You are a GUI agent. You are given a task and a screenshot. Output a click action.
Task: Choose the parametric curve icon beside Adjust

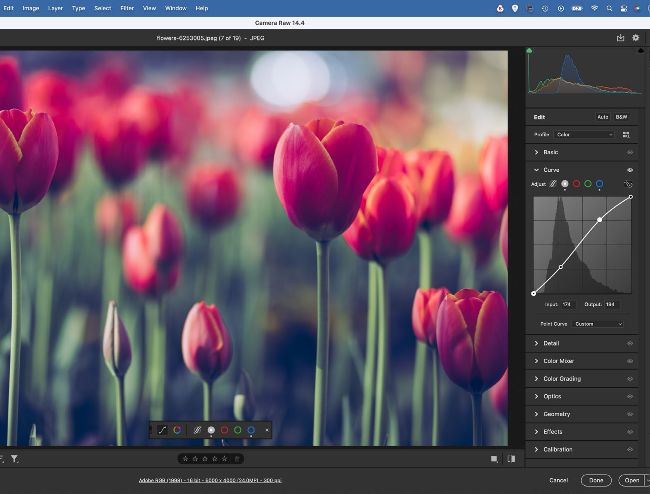pos(553,184)
